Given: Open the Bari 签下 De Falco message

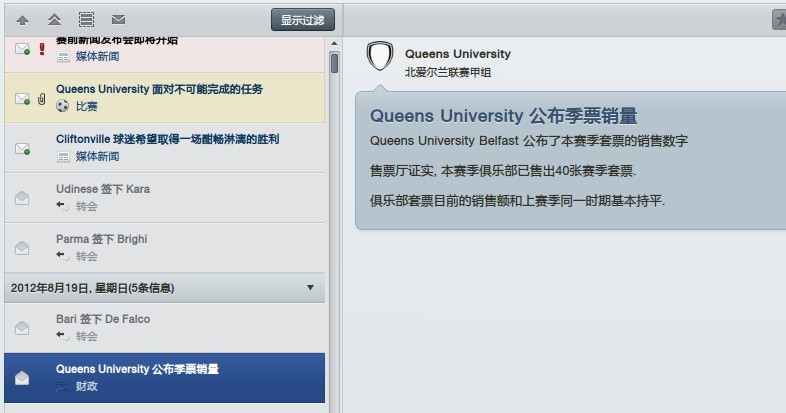Looking at the screenshot, I should tap(164, 328).
